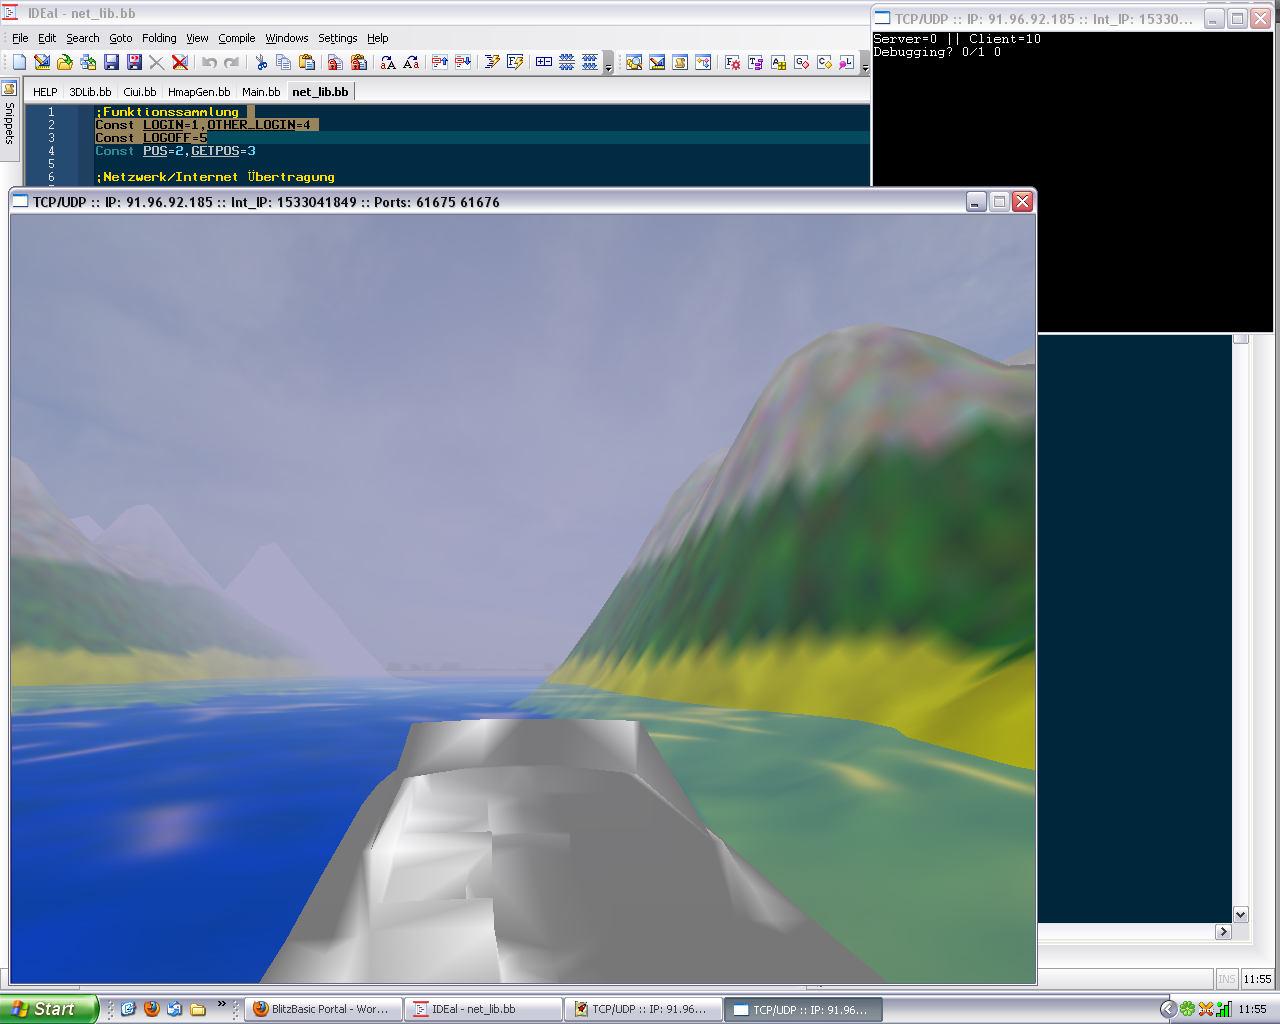Screen dimensions: 1280x1024
Task: Click the Open folder icon
Action: [65, 62]
